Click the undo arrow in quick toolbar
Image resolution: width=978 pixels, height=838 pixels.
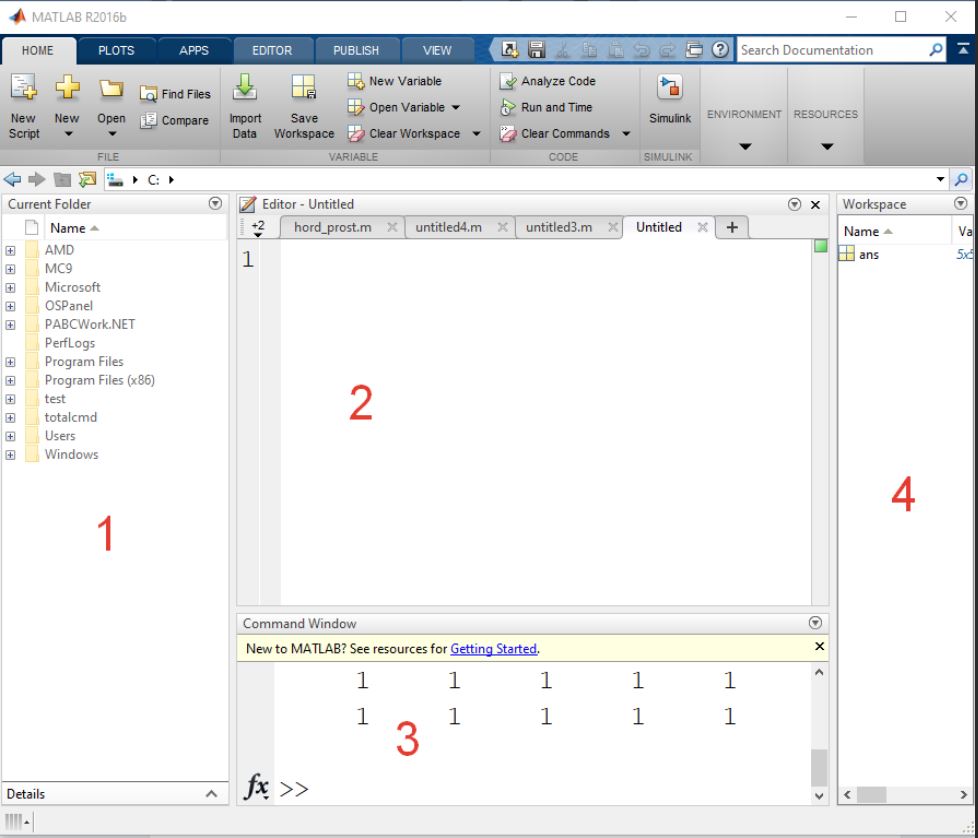pyautogui.click(x=641, y=50)
